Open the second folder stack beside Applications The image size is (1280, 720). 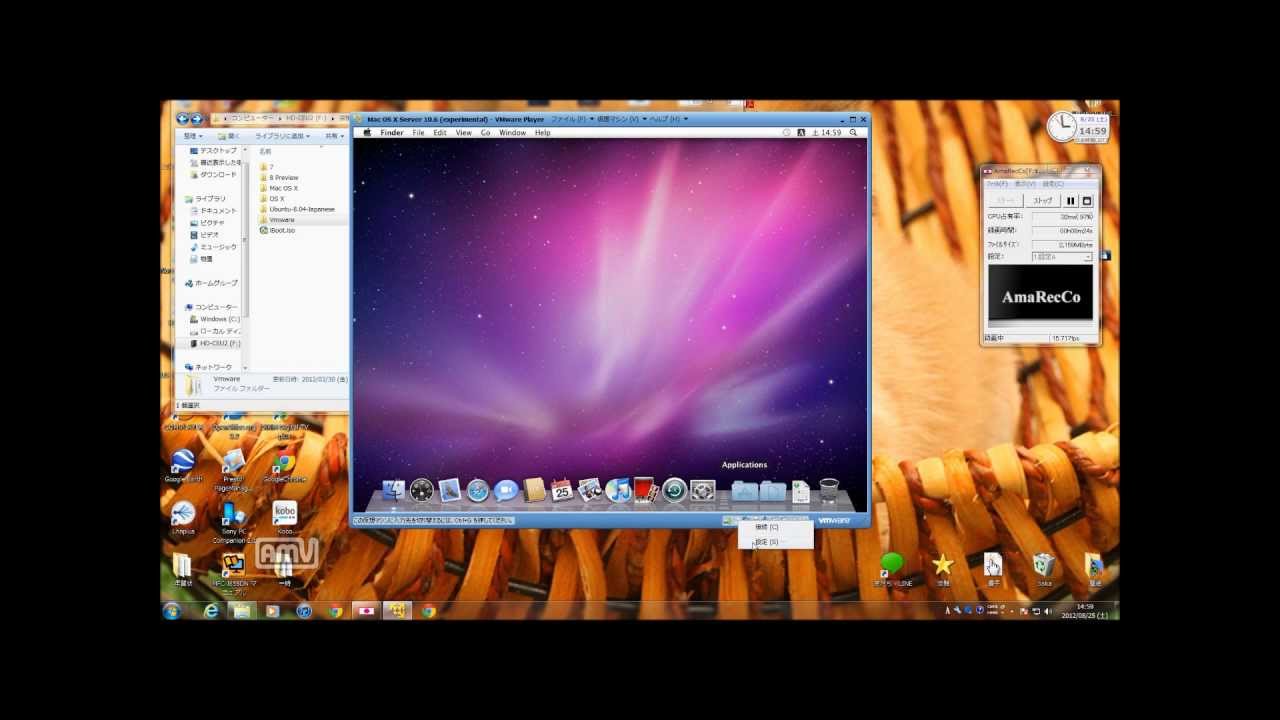pyautogui.click(x=773, y=490)
